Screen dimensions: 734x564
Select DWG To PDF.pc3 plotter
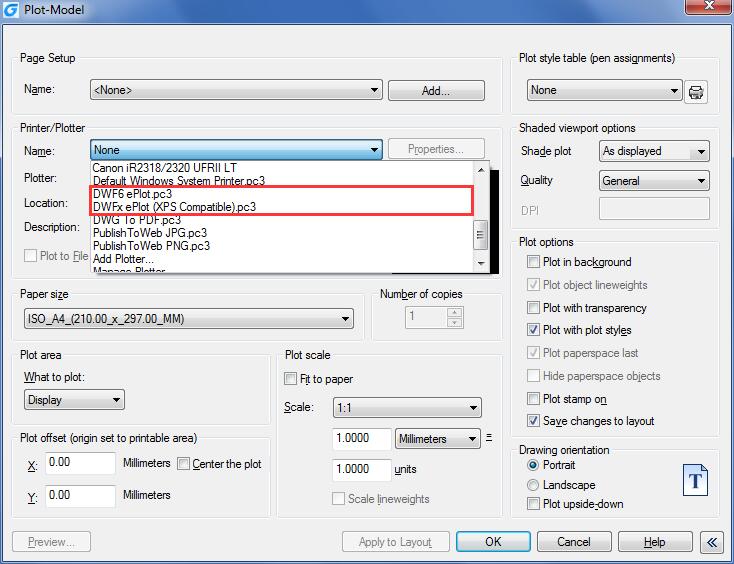(x=137, y=220)
